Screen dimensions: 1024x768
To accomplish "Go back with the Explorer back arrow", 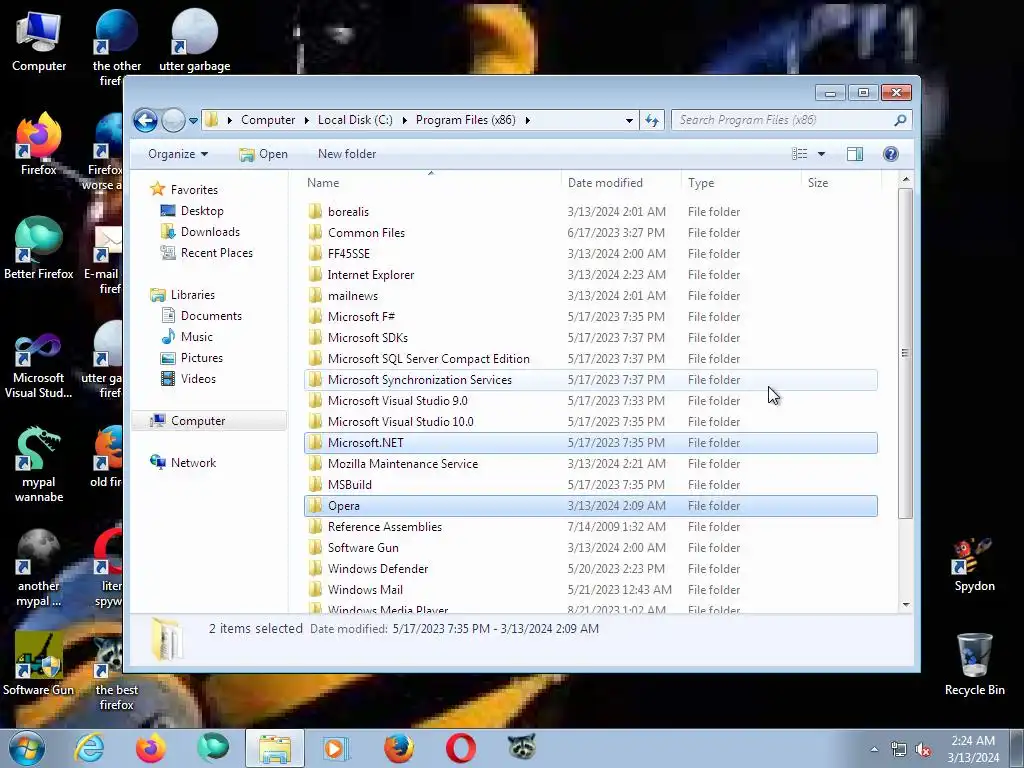I will [145, 120].
